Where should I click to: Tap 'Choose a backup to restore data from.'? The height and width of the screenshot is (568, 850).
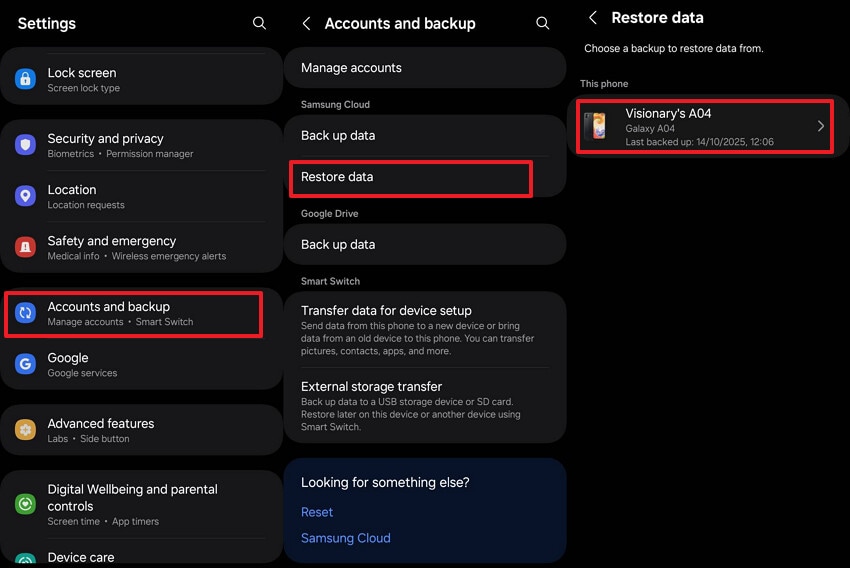(674, 48)
